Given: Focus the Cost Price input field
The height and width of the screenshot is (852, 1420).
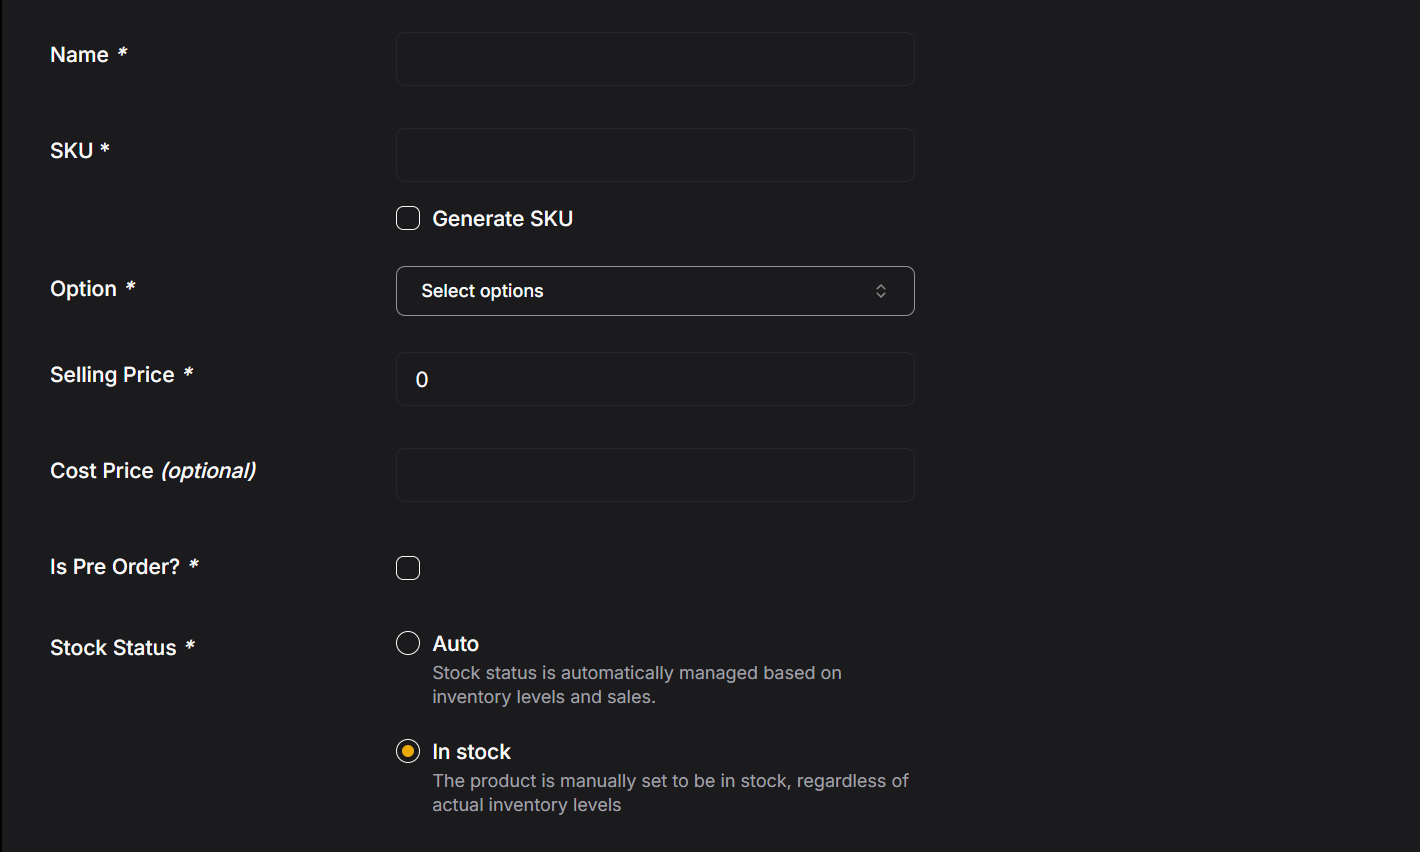Looking at the screenshot, I should coord(655,475).
